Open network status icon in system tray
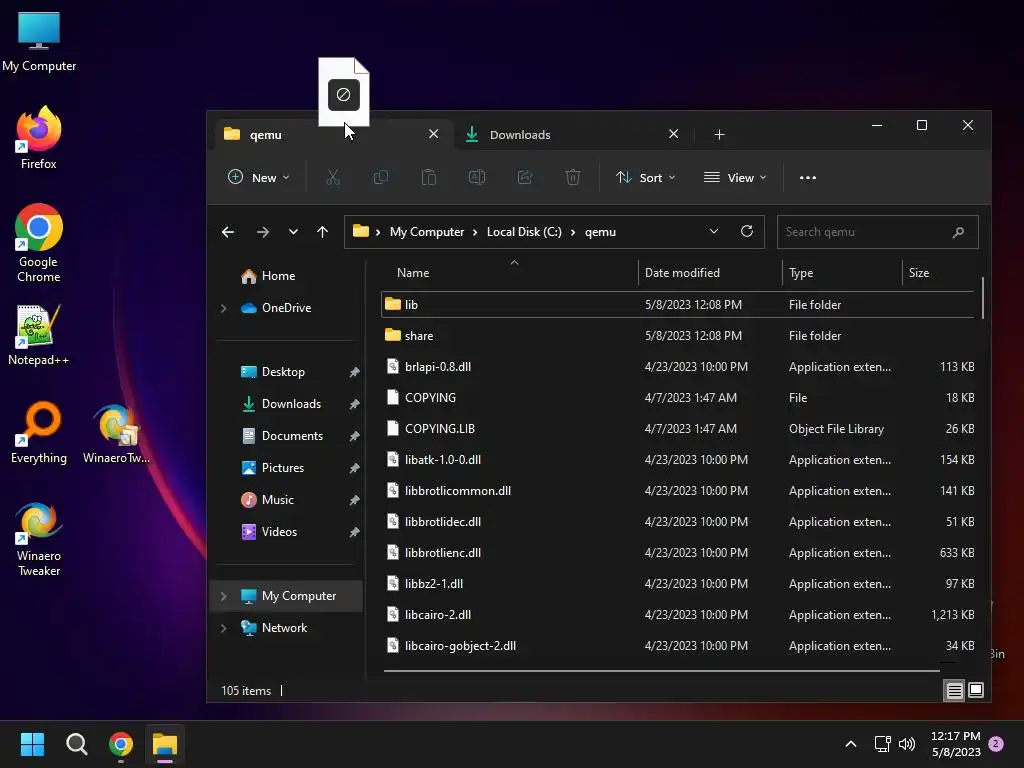This screenshot has height=768, width=1024. click(882, 744)
